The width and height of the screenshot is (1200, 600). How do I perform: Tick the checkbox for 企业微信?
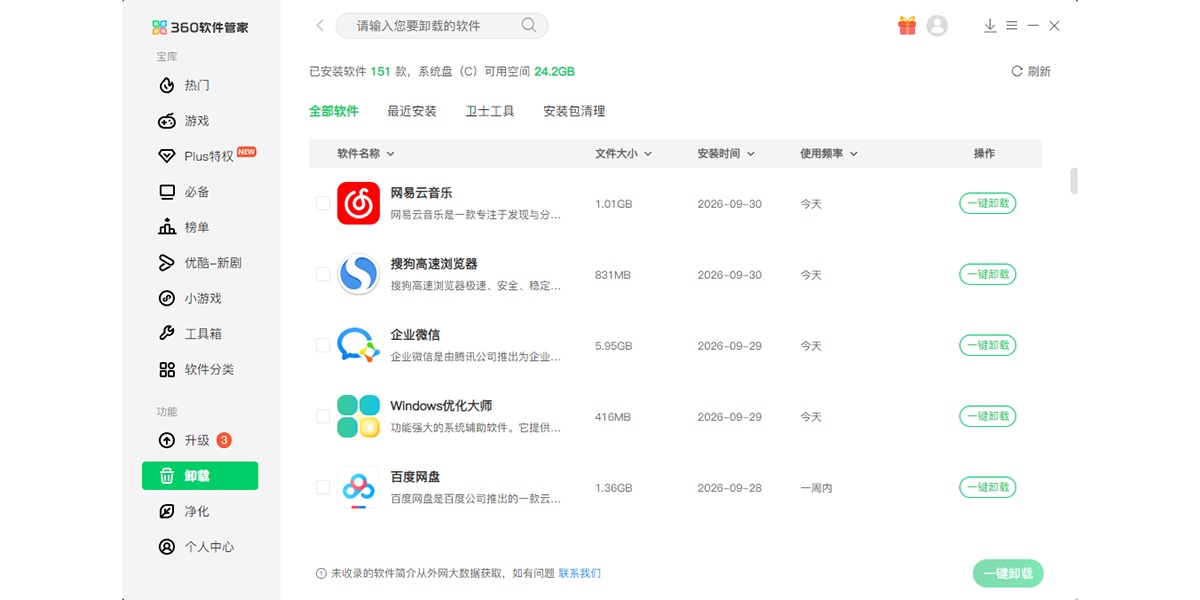(x=323, y=345)
